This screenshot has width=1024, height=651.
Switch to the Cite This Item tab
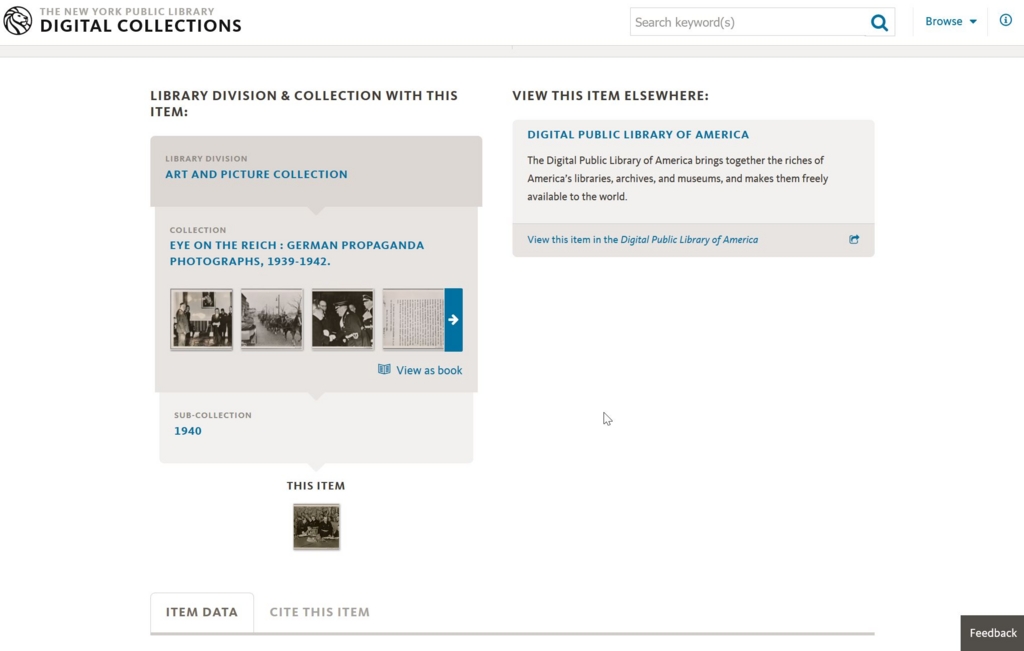coord(319,612)
